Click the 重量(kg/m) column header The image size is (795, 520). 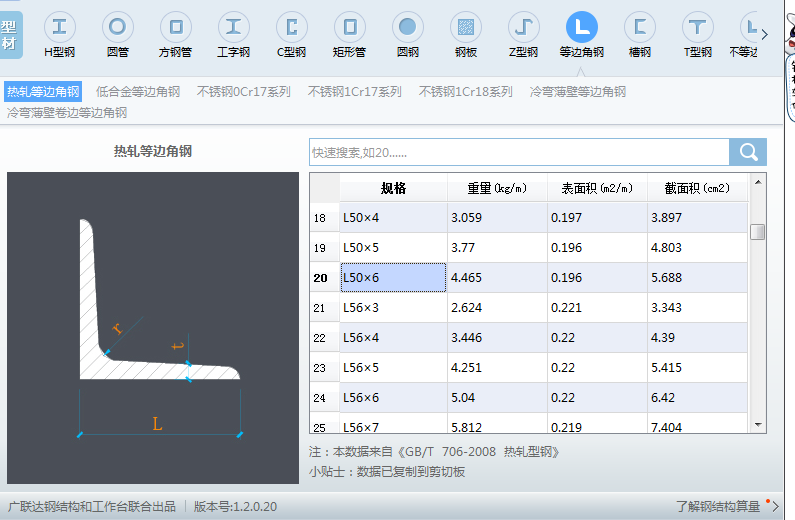click(x=497, y=188)
